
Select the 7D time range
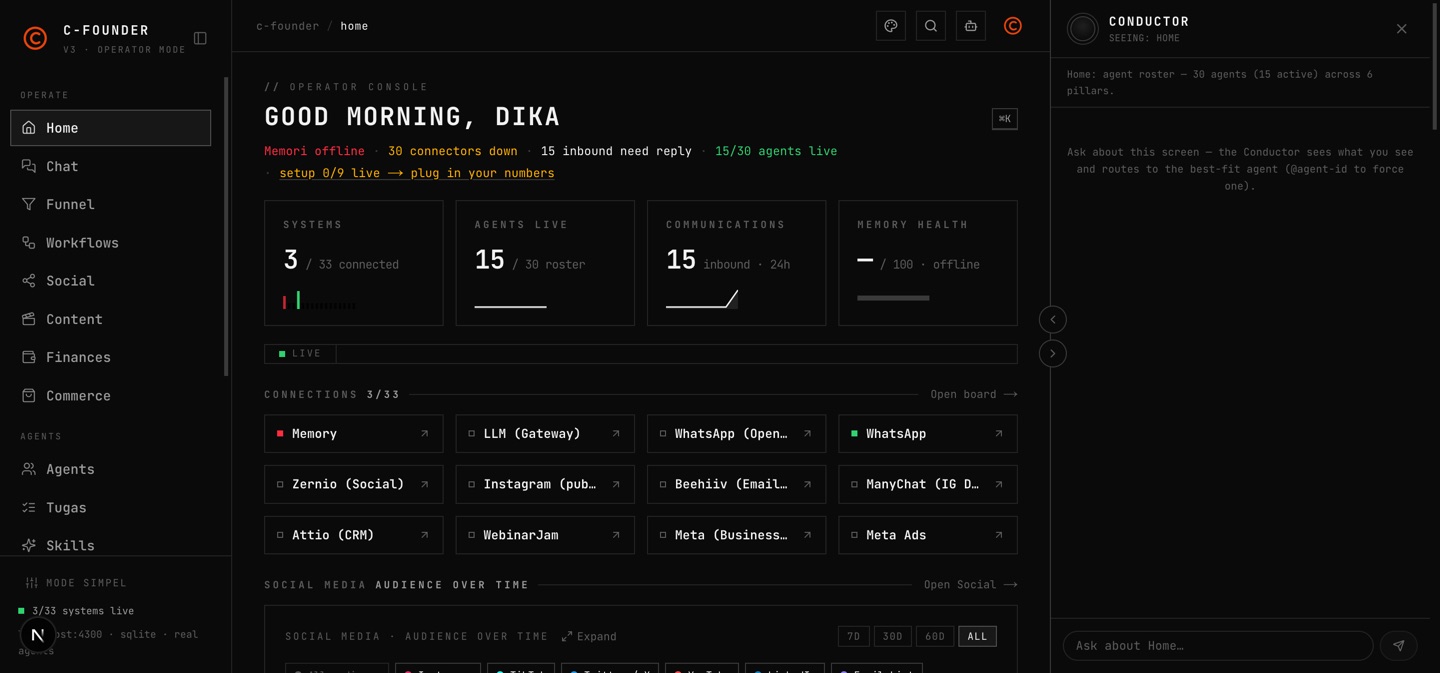click(853, 636)
